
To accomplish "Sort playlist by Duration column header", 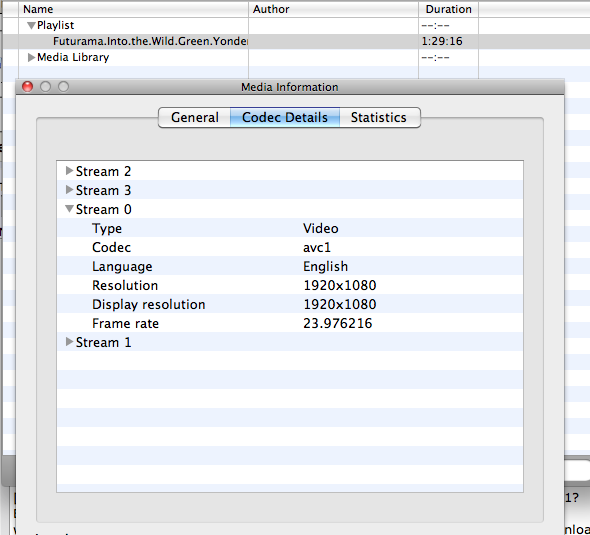I will (x=449, y=9).
